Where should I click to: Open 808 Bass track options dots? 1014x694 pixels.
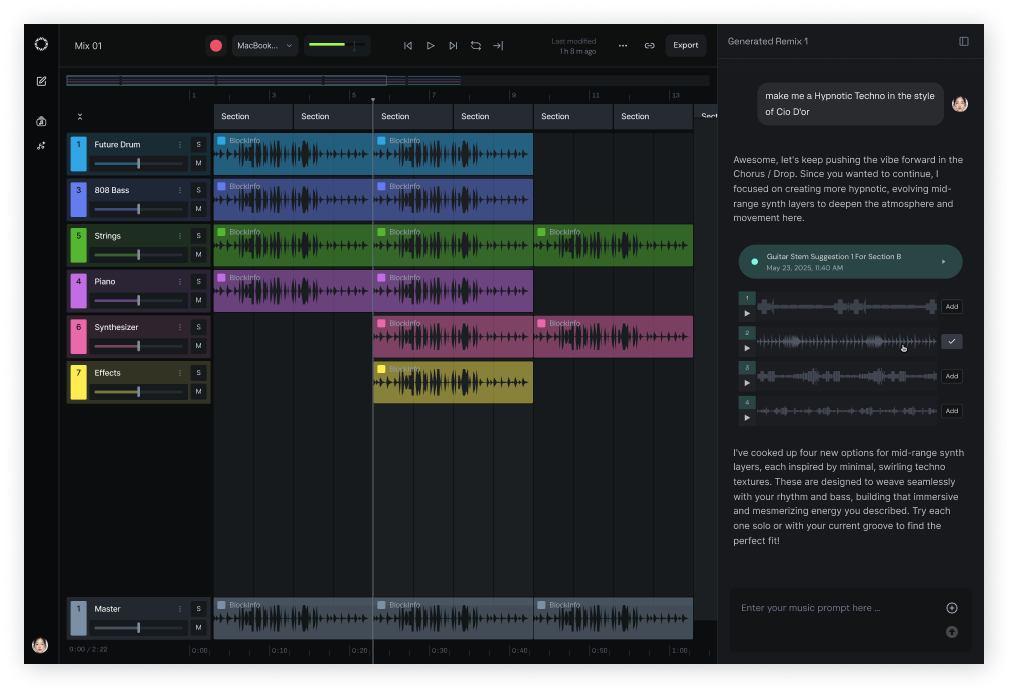pyautogui.click(x=180, y=190)
